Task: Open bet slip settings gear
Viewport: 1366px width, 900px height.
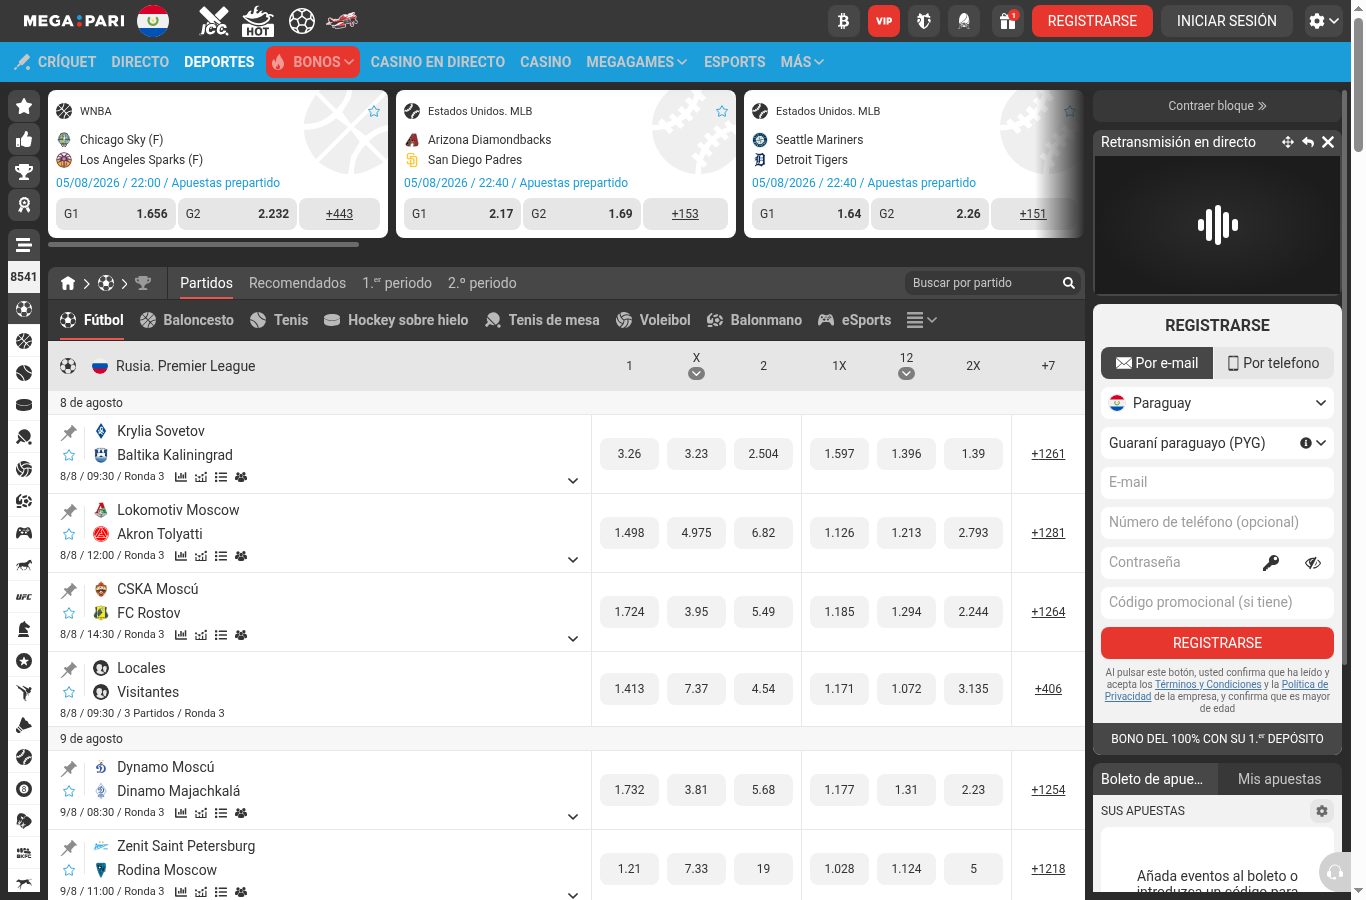Action: pyautogui.click(x=1322, y=811)
